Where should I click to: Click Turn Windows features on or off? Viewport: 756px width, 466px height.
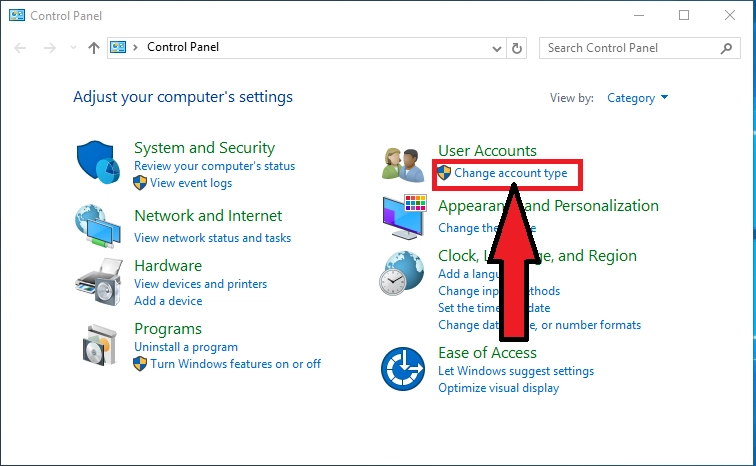[235, 364]
